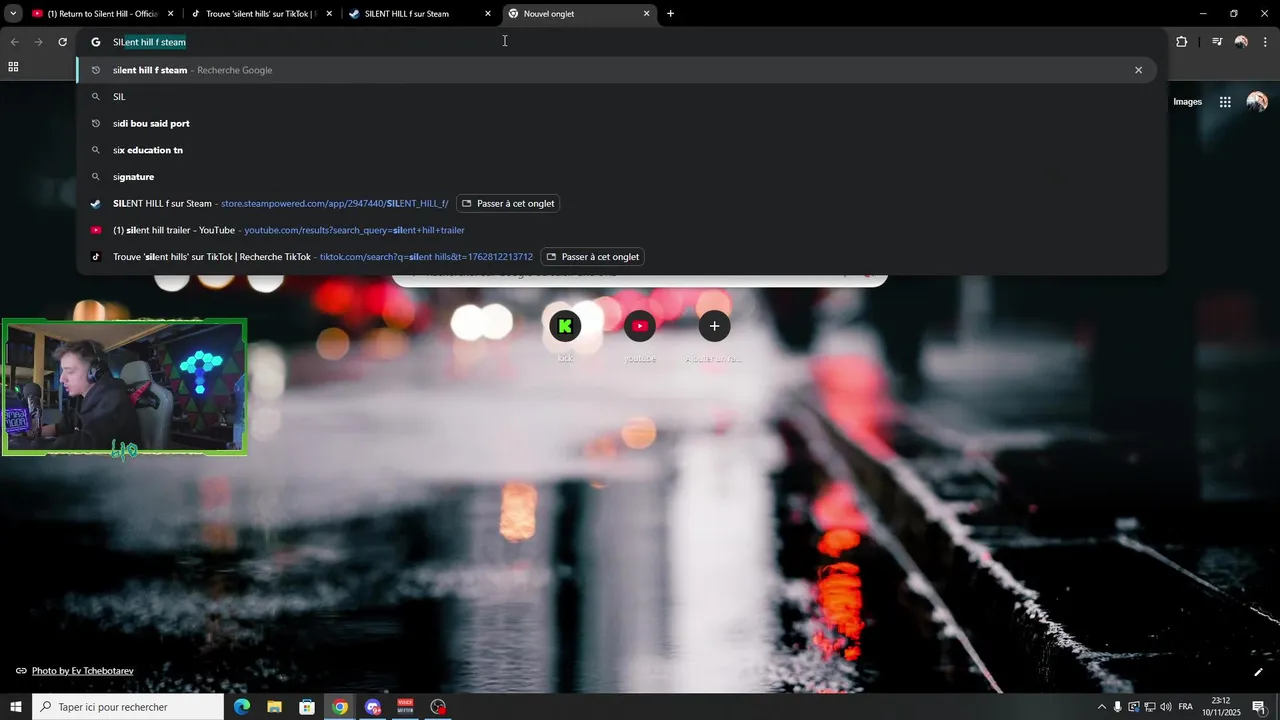Open the Chrome profile avatar in toolbar
Screen dimensions: 1280x720
pos(1241,42)
